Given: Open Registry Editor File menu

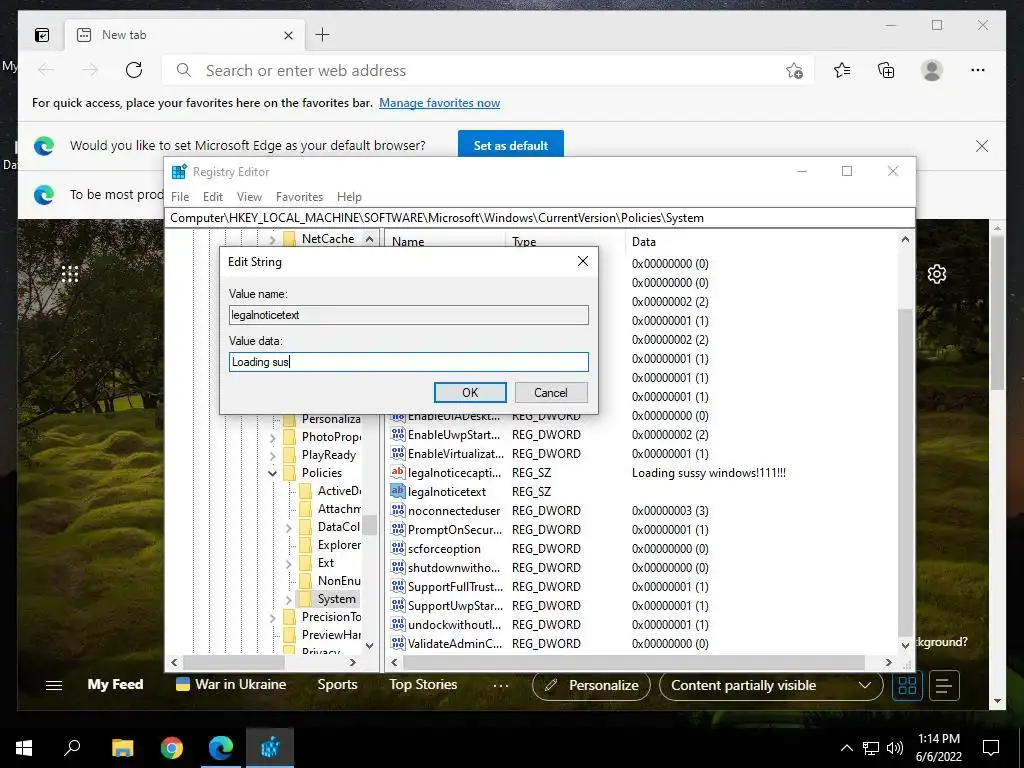Looking at the screenshot, I should [x=180, y=197].
